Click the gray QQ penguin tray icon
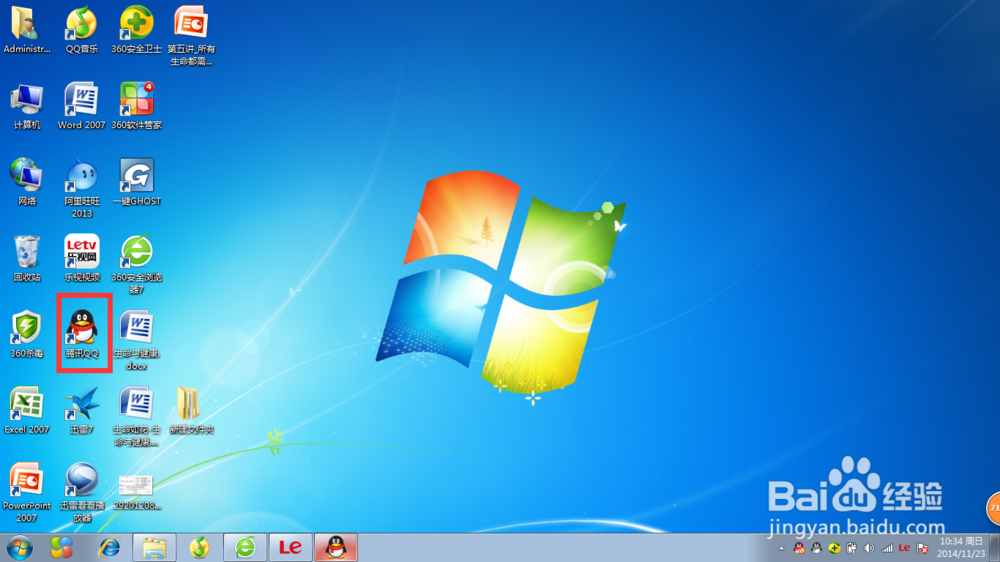The image size is (1000, 562). pyautogui.click(x=816, y=548)
